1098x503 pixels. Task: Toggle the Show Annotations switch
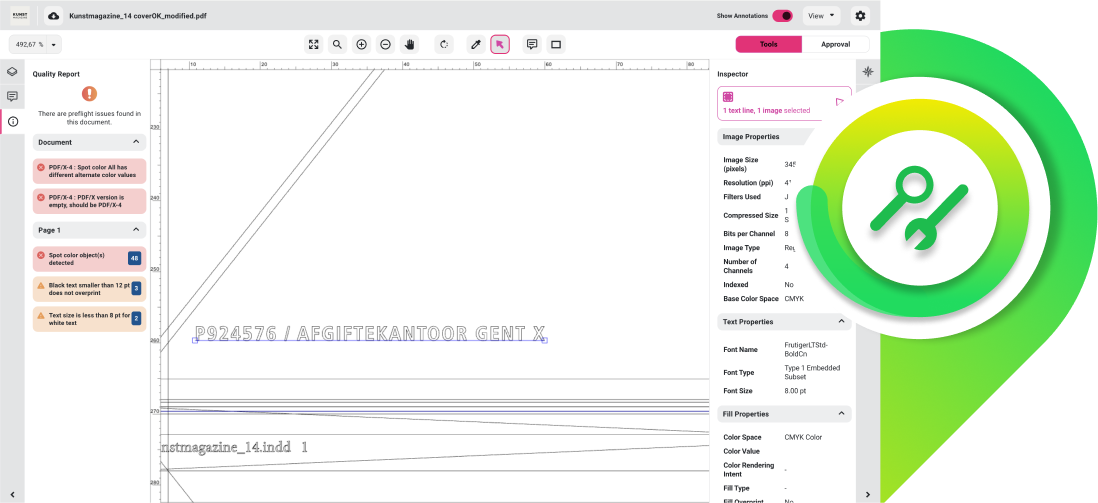pos(782,15)
